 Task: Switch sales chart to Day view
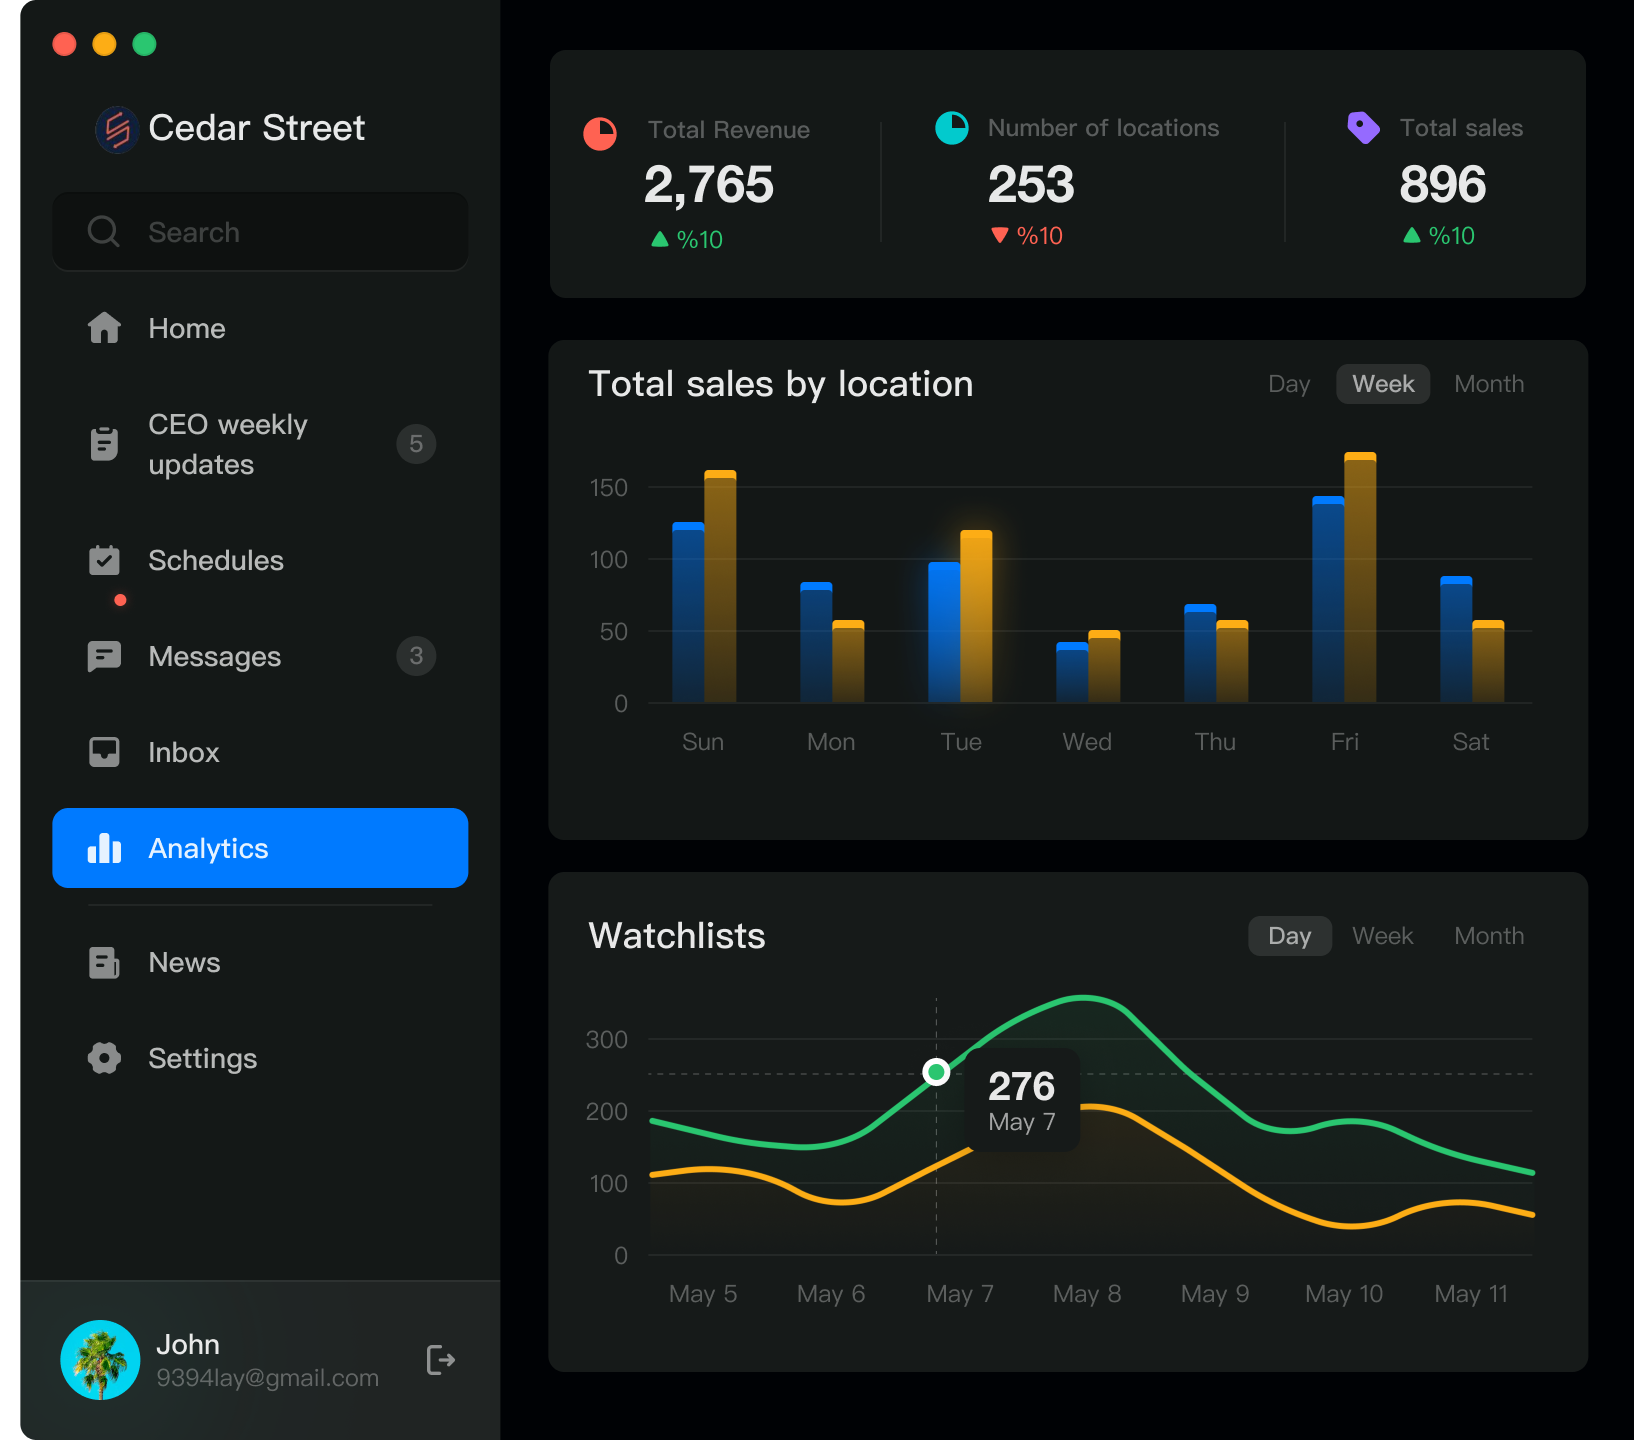(1288, 384)
